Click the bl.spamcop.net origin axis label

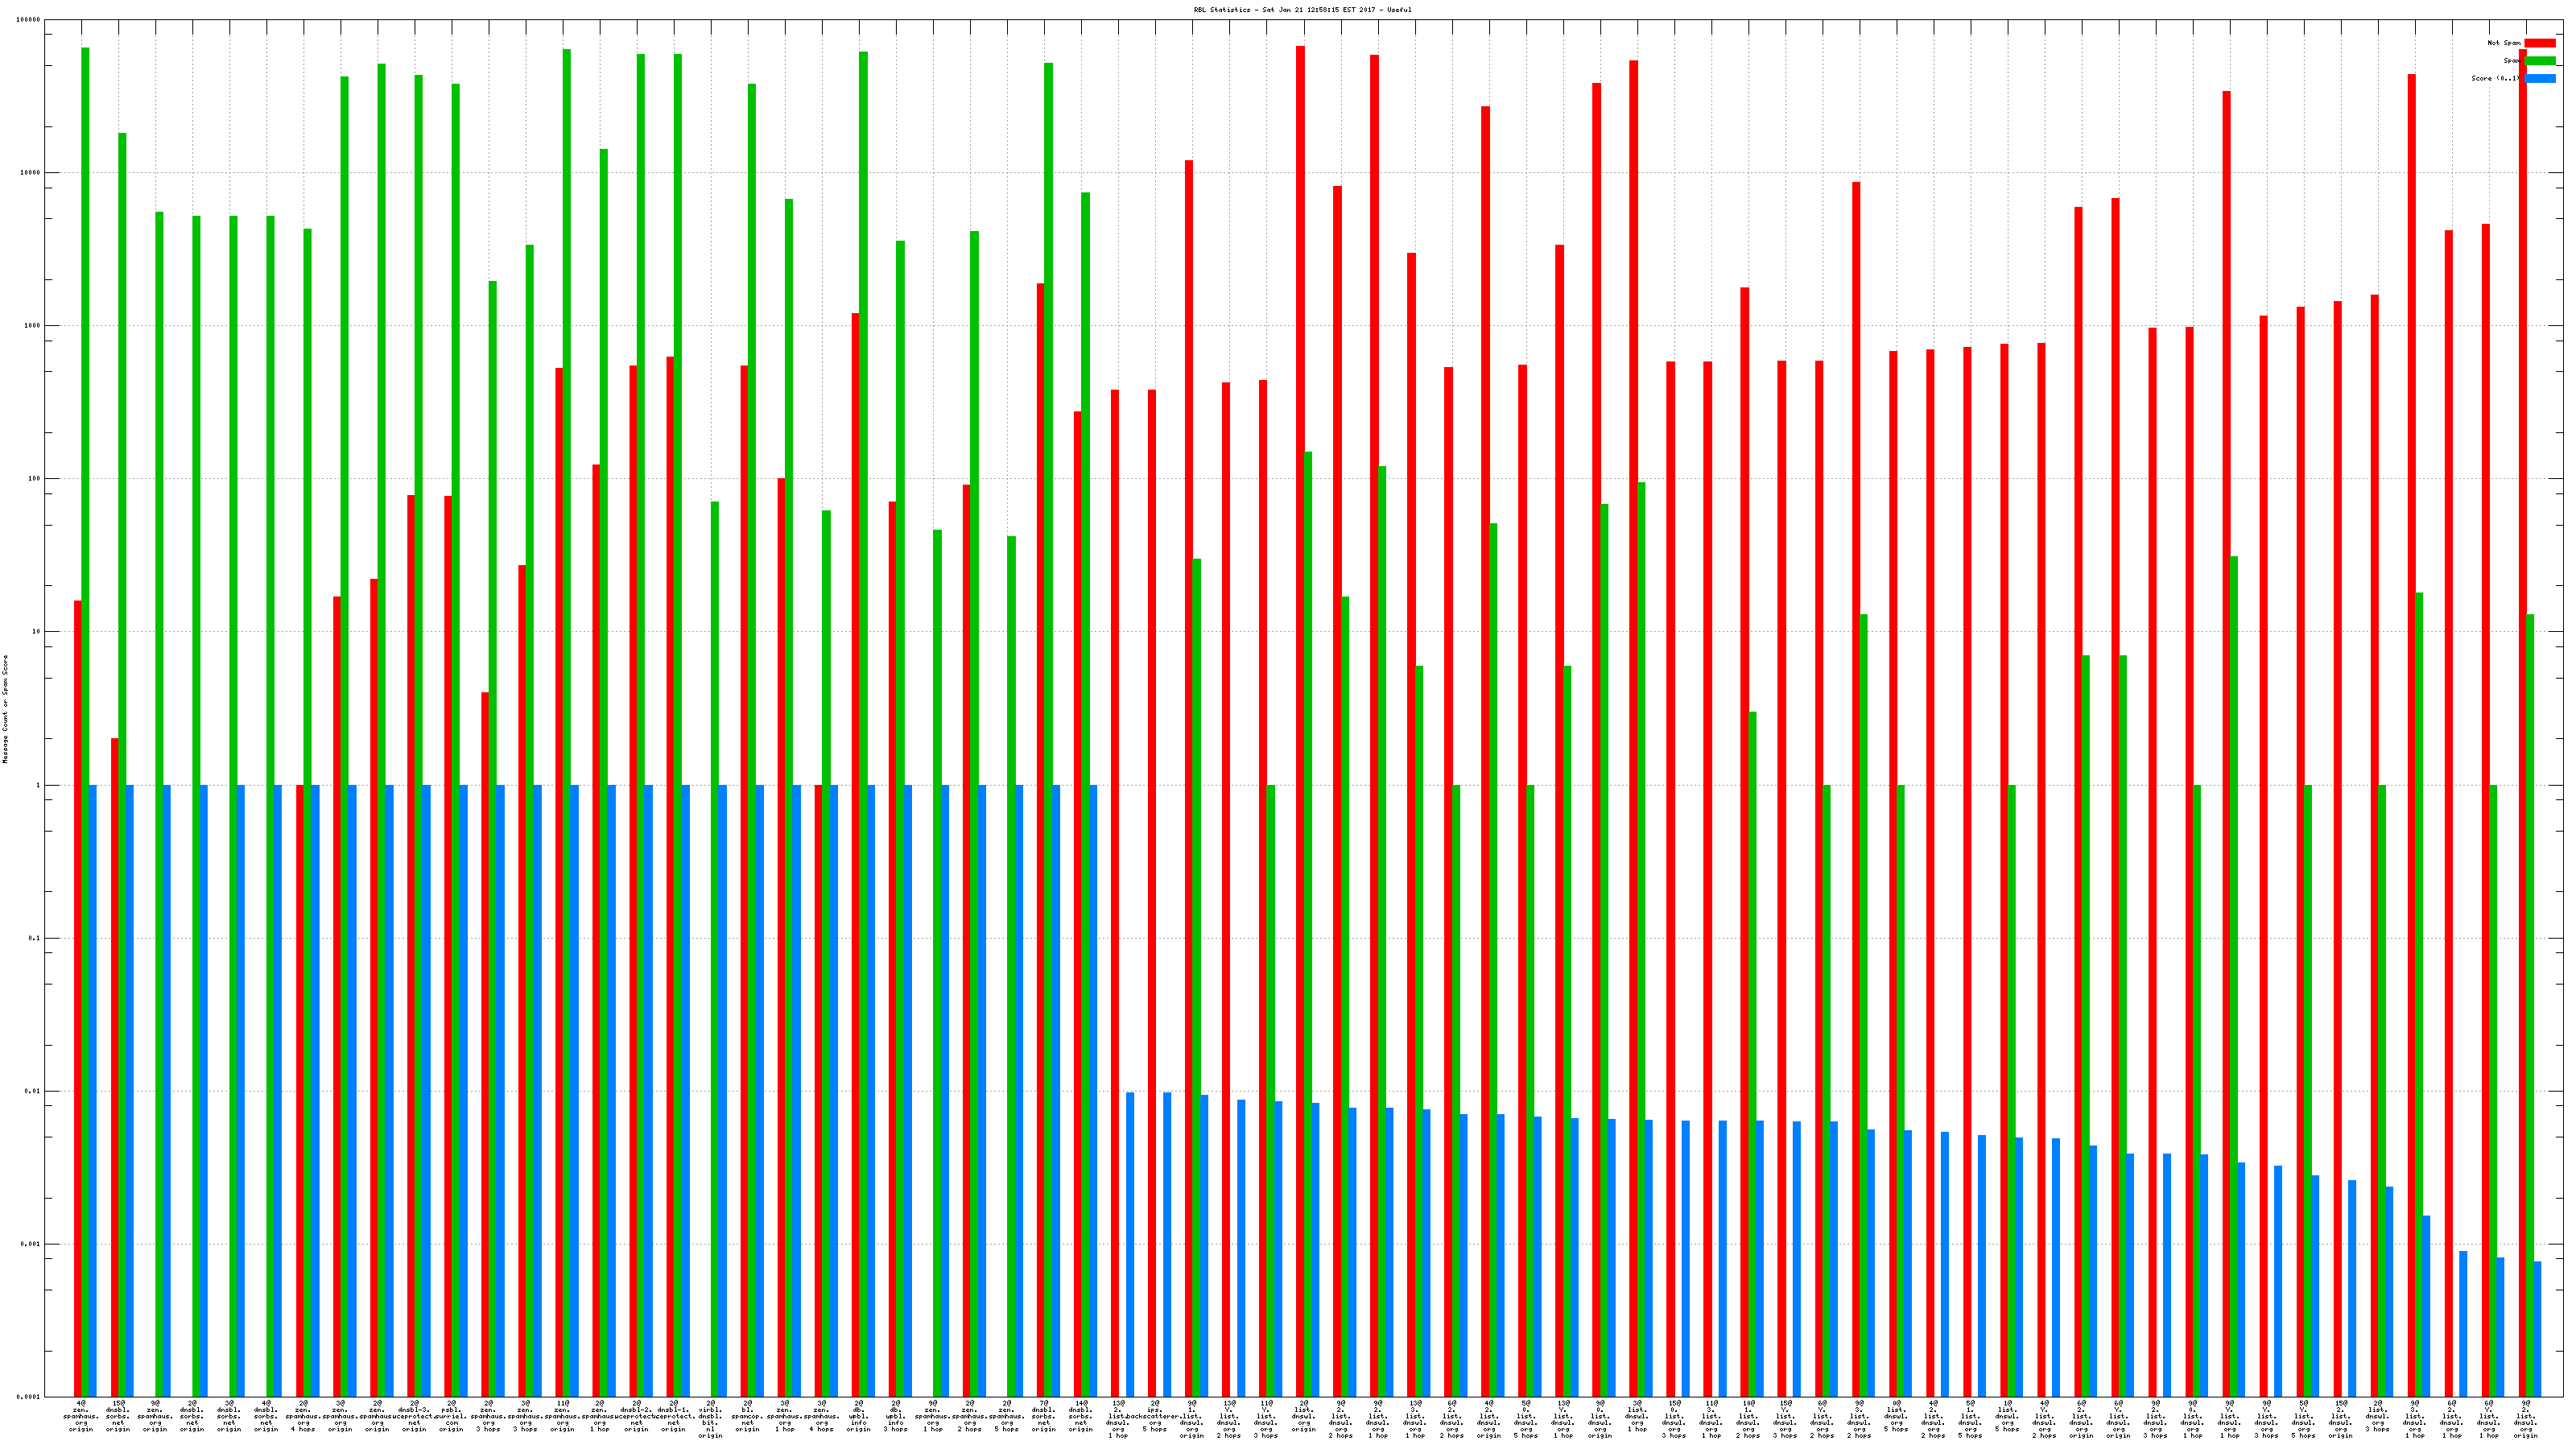[x=748, y=1416]
